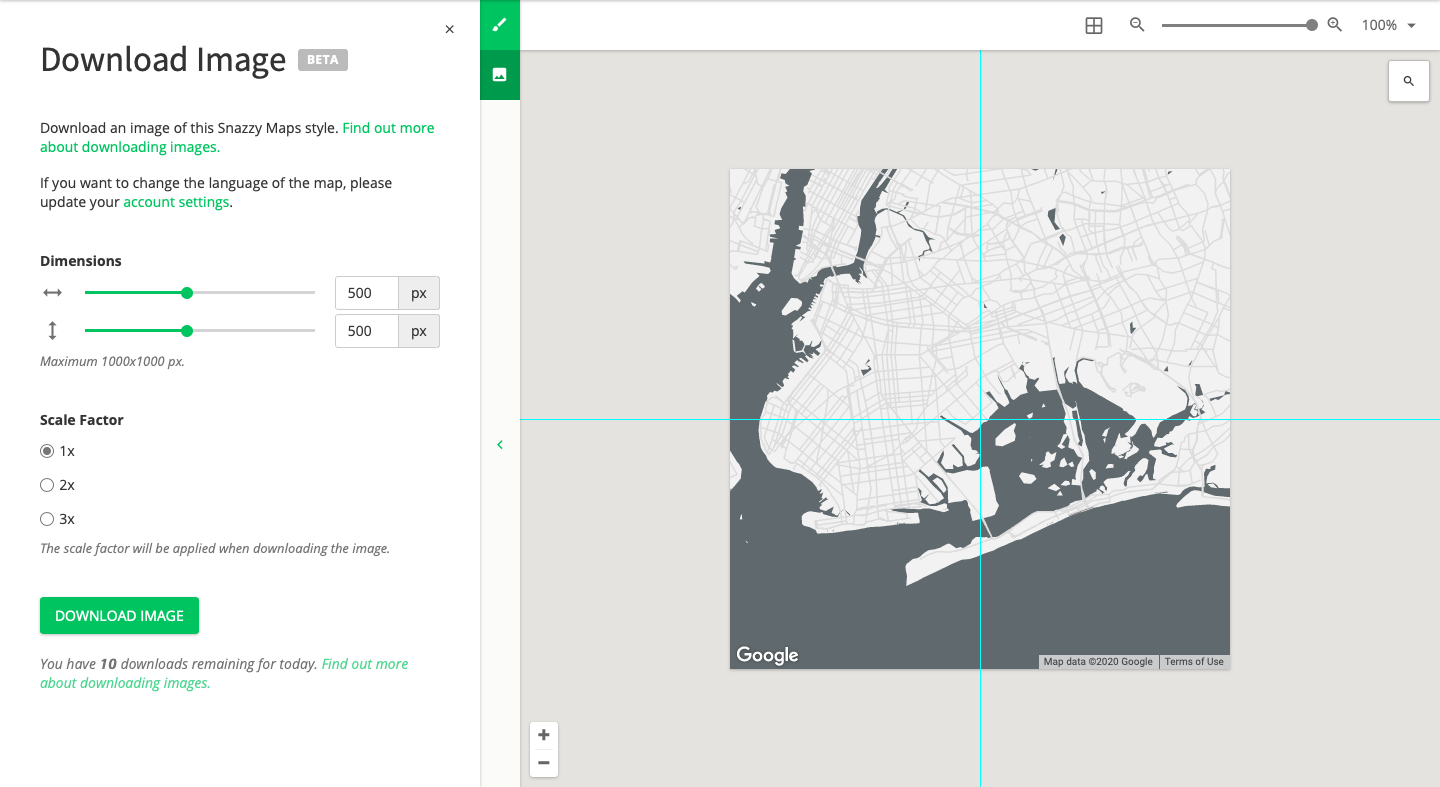The width and height of the screenshot is (1440, 787).
Task: Click the Google logo on the map
Action: pyautogui.click(x=767, y=655)
